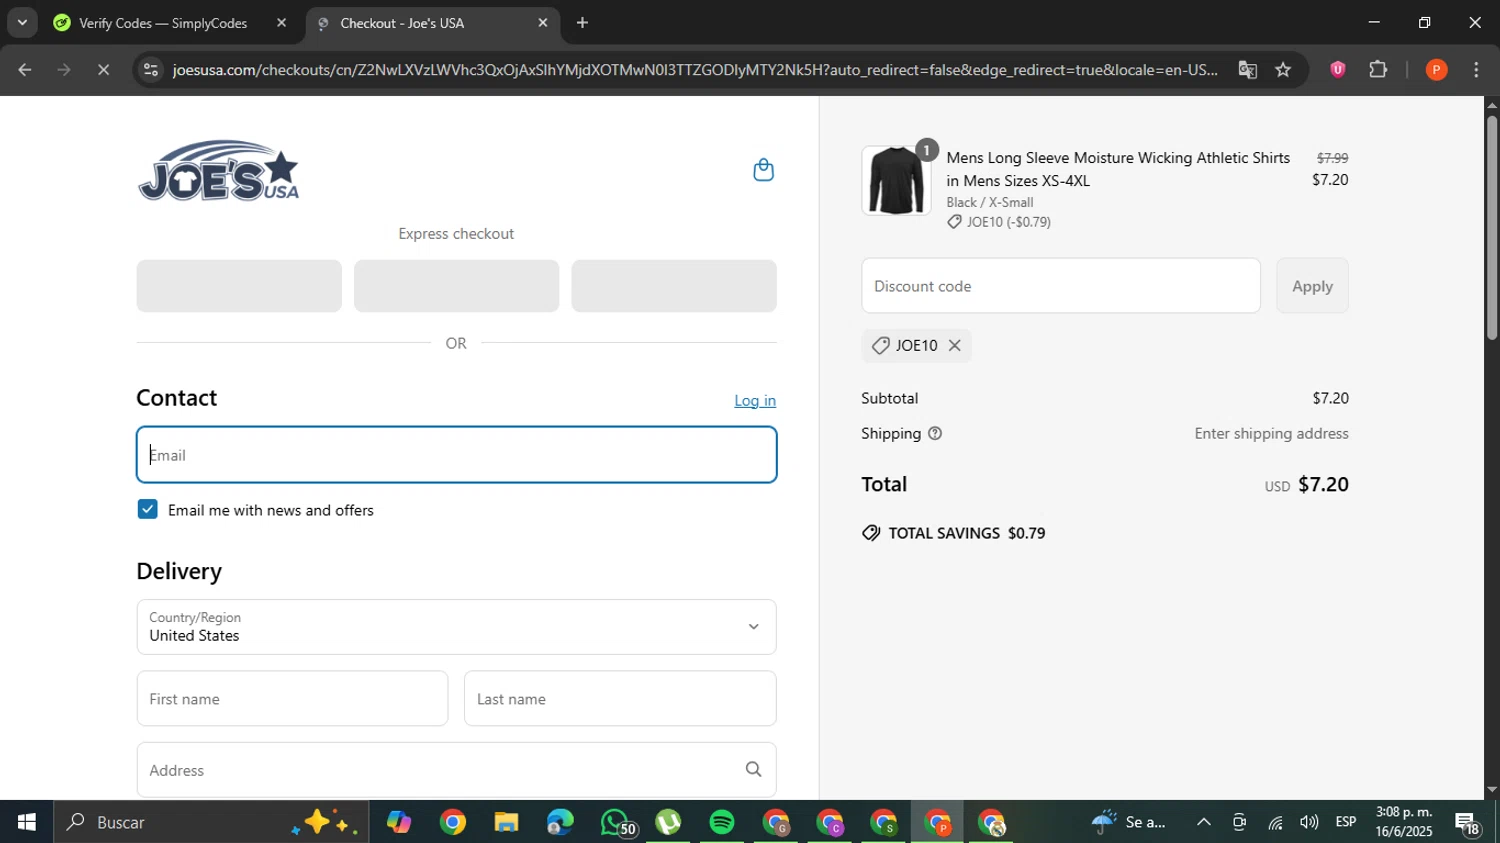Open Spotify from the taskbar

pos(721,822)
